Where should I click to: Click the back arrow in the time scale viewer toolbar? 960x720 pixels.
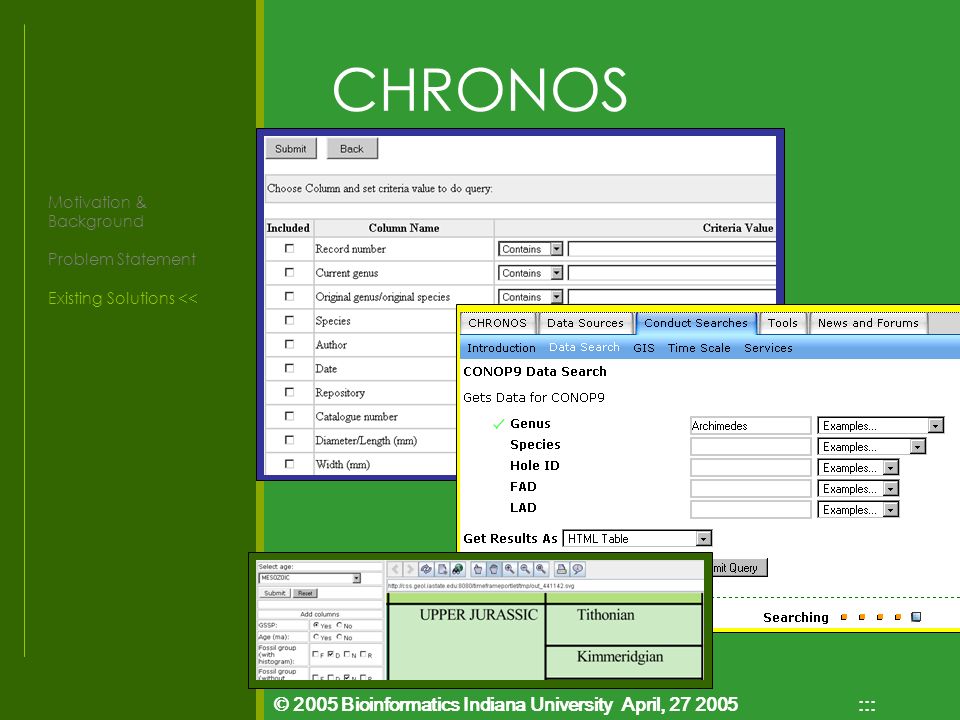[x=395, y=569]
